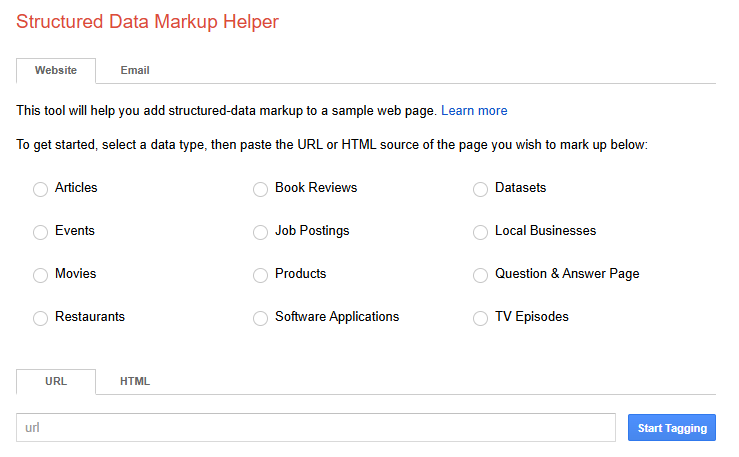Focus the url text field
The image size is (739, 457).
pos(316,428)
